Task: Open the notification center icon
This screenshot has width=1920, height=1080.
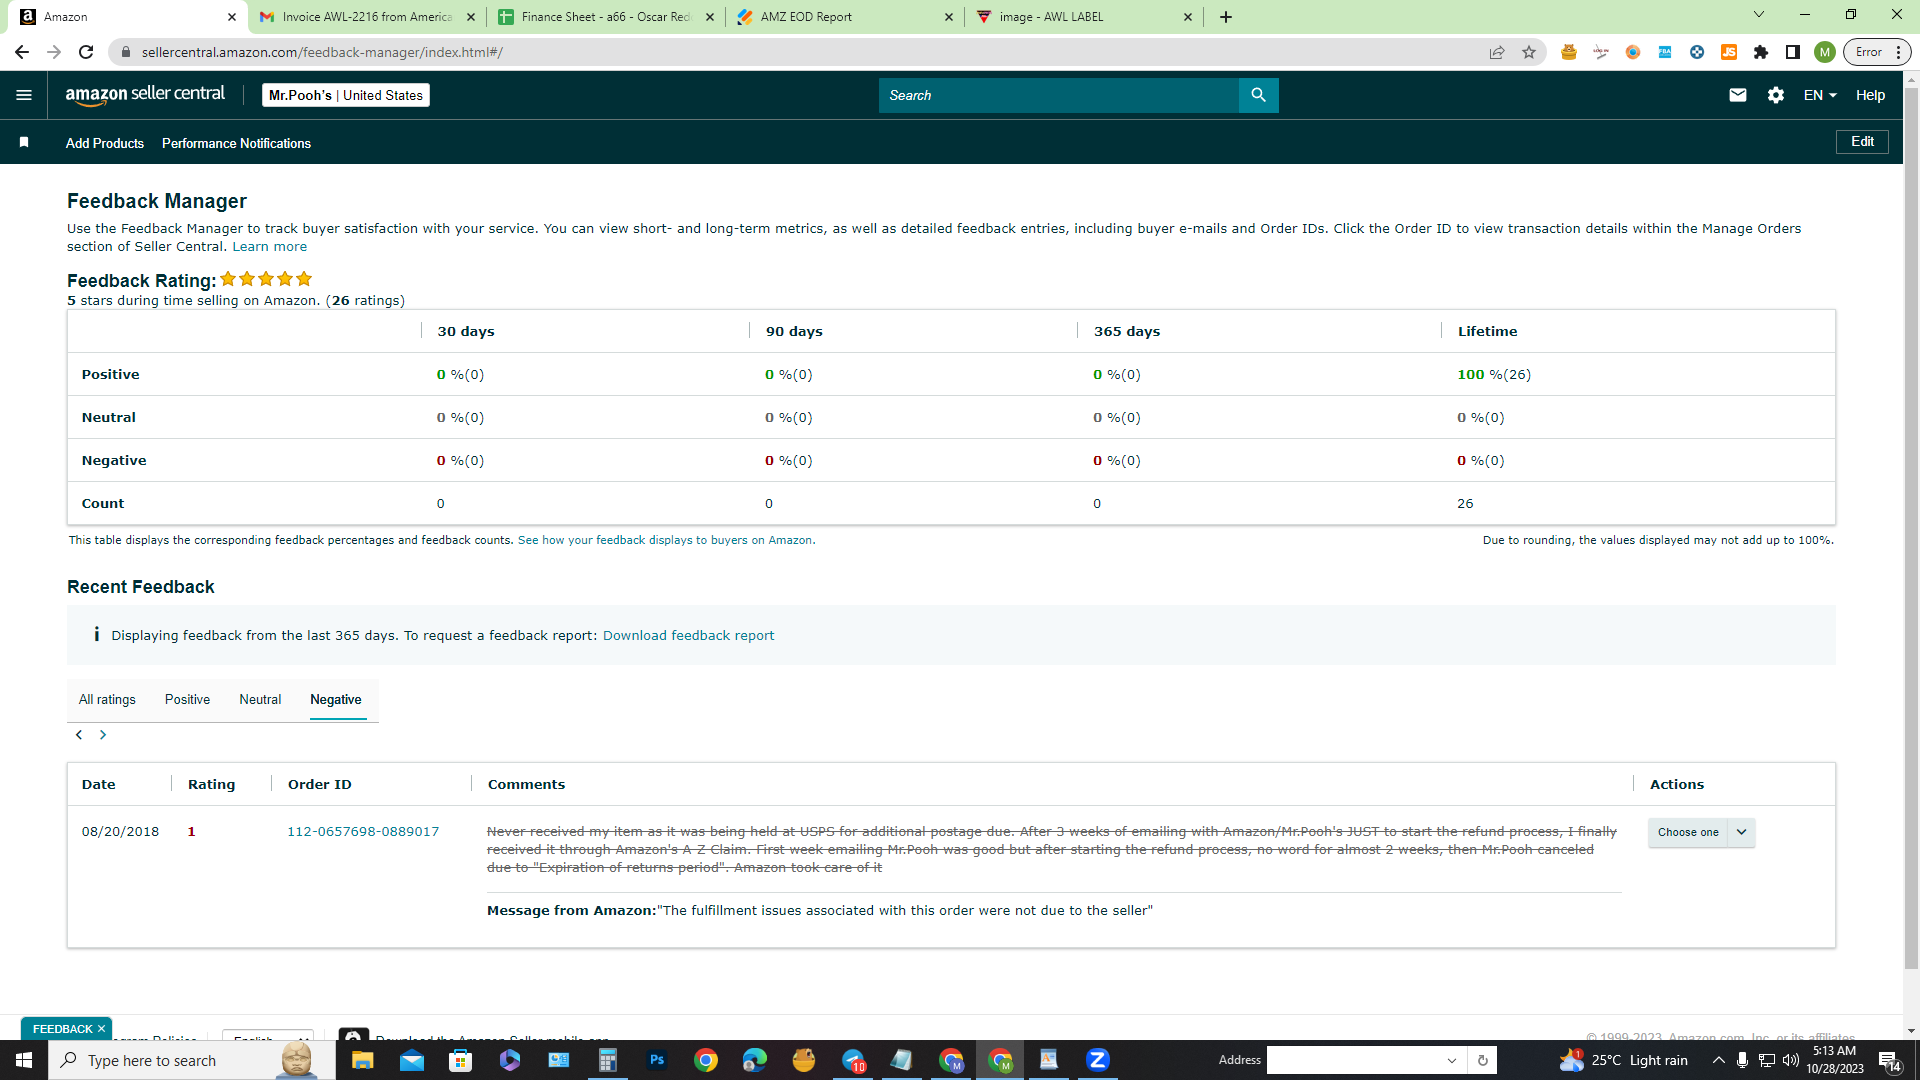Action: point(1889,1060)
